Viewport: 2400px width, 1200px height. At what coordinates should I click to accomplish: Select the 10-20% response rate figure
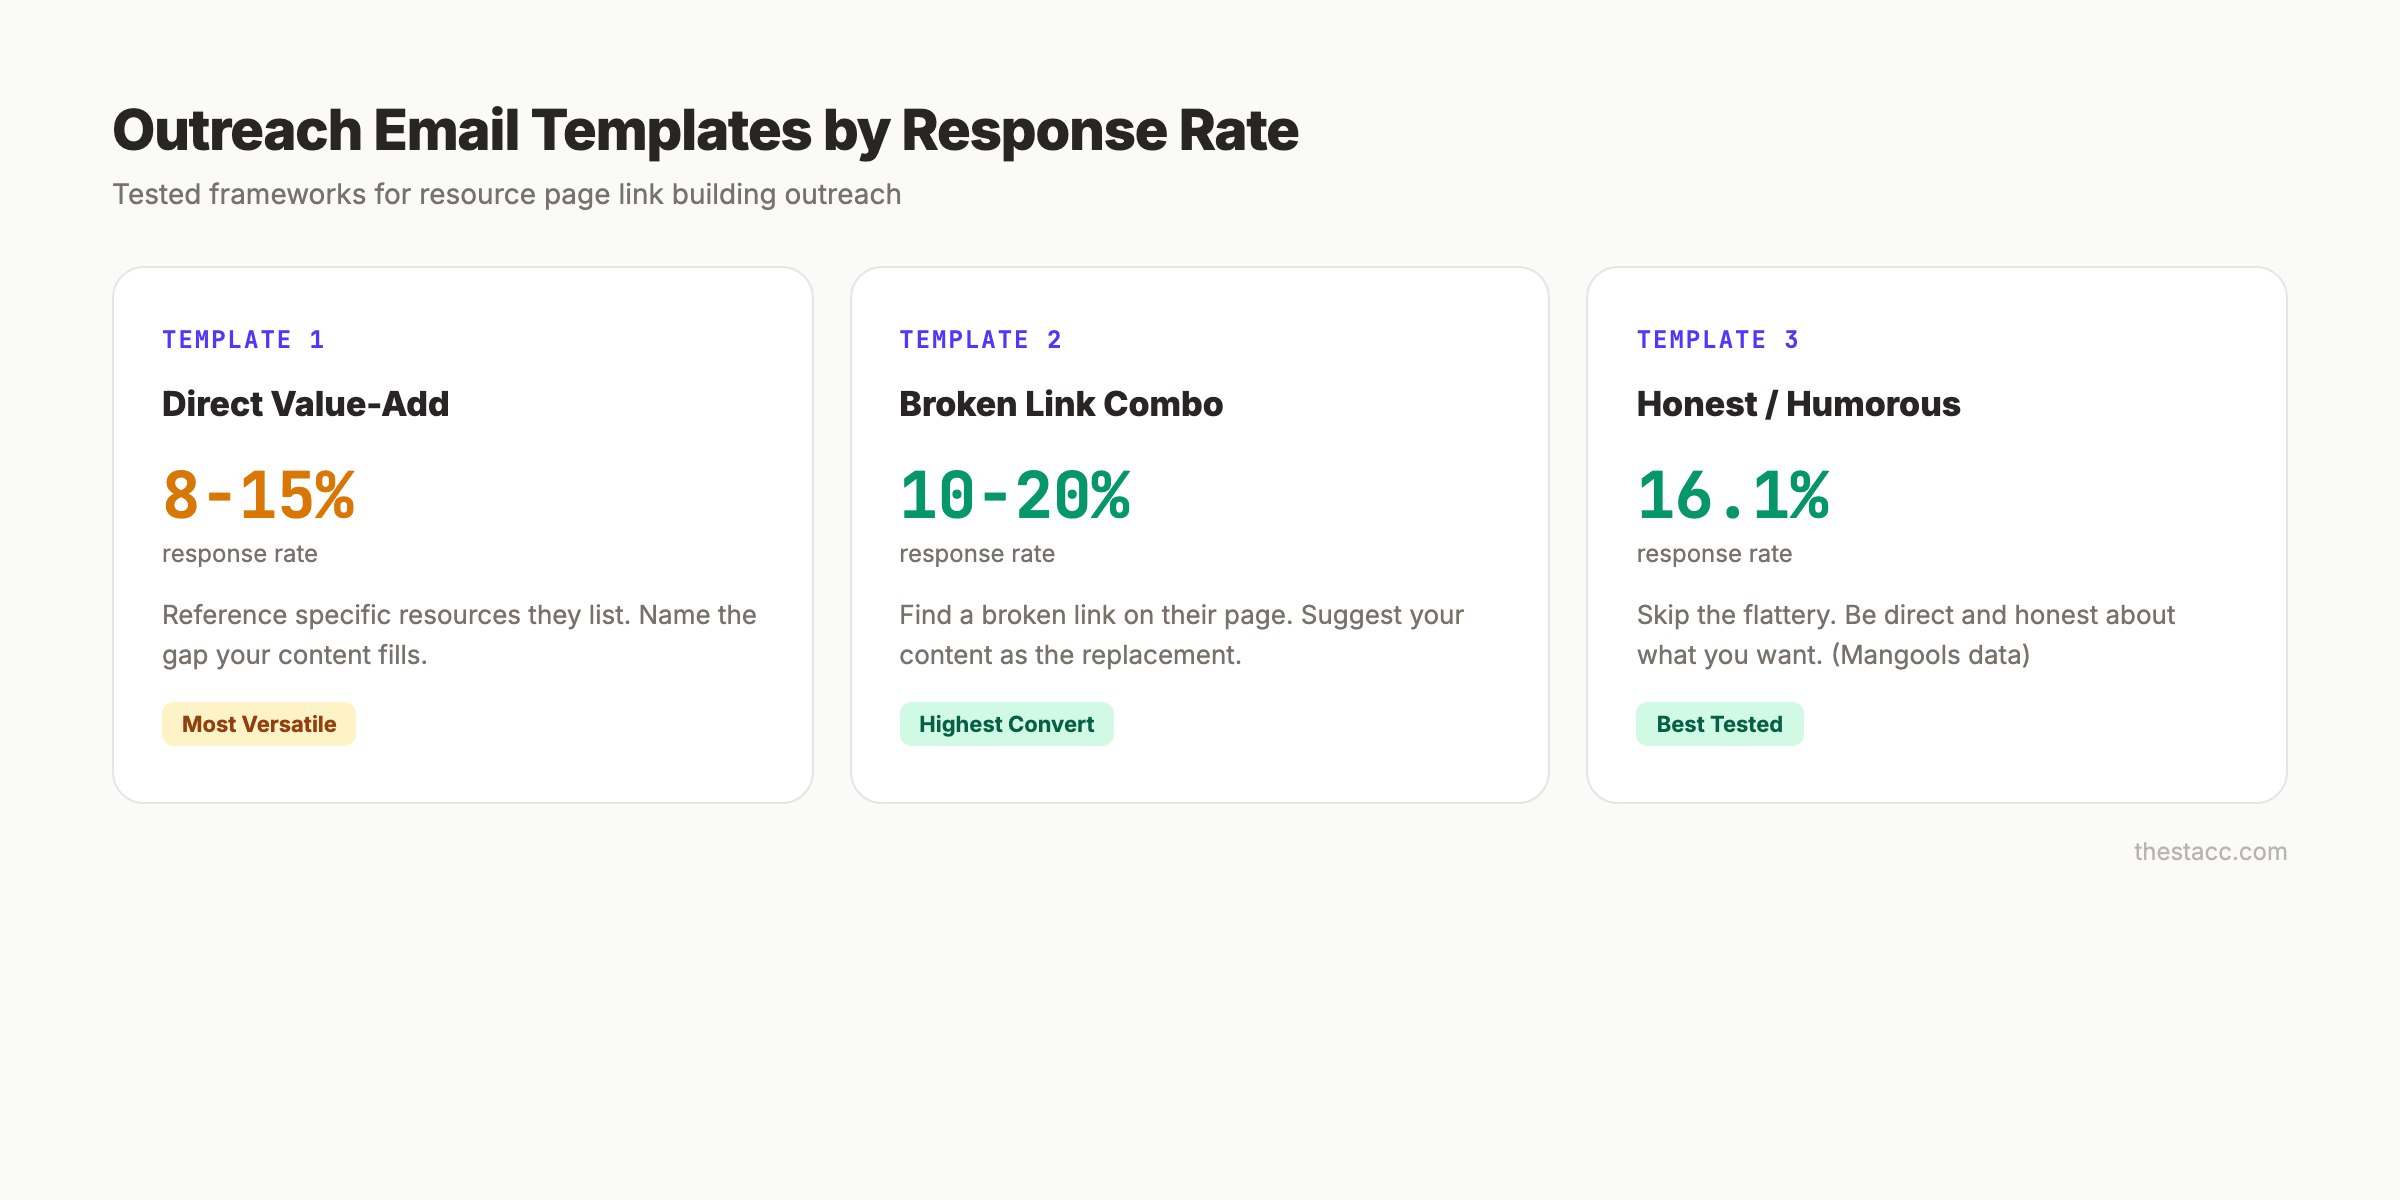coord(1015,494)
